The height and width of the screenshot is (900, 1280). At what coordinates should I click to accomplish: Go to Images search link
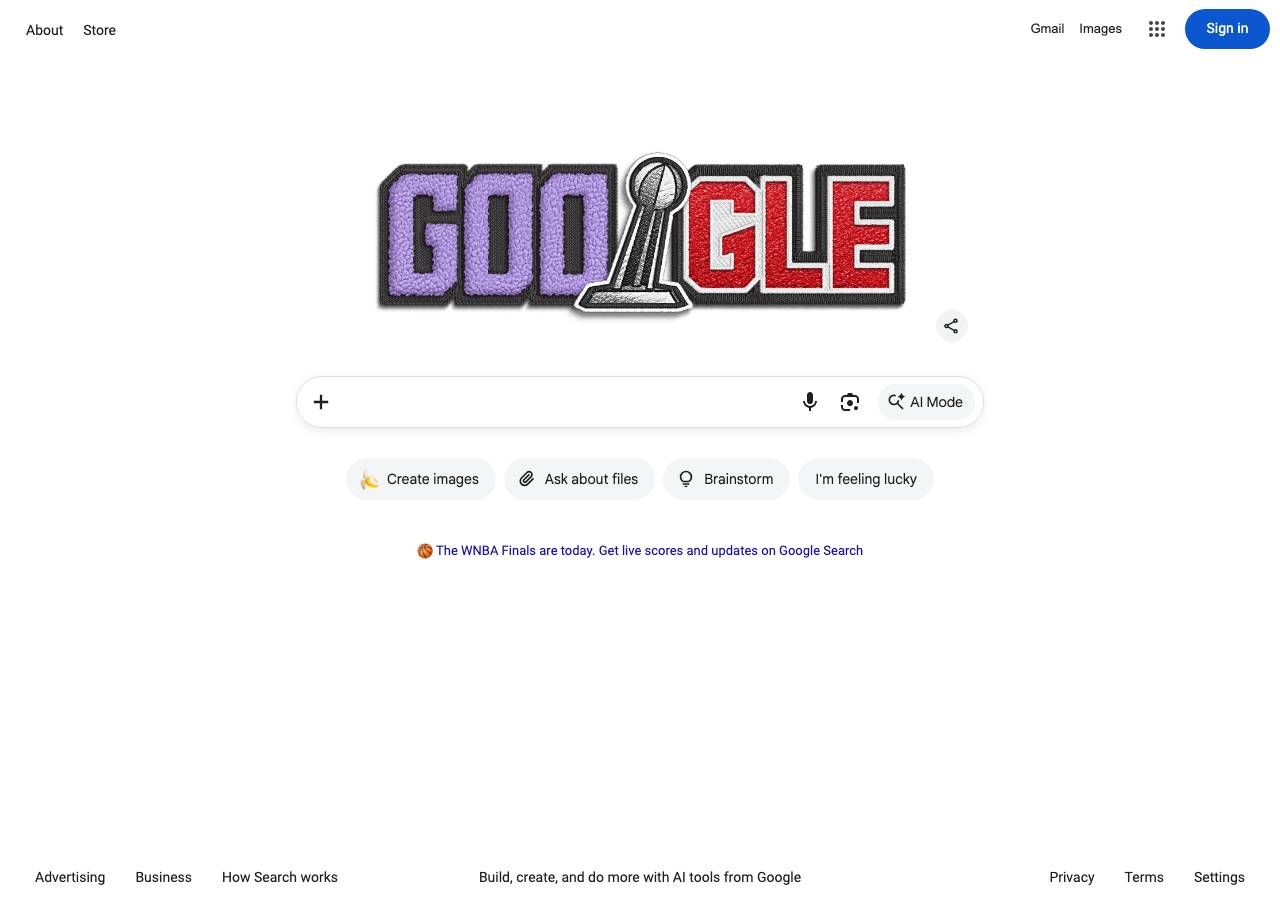coord(1100,29)
